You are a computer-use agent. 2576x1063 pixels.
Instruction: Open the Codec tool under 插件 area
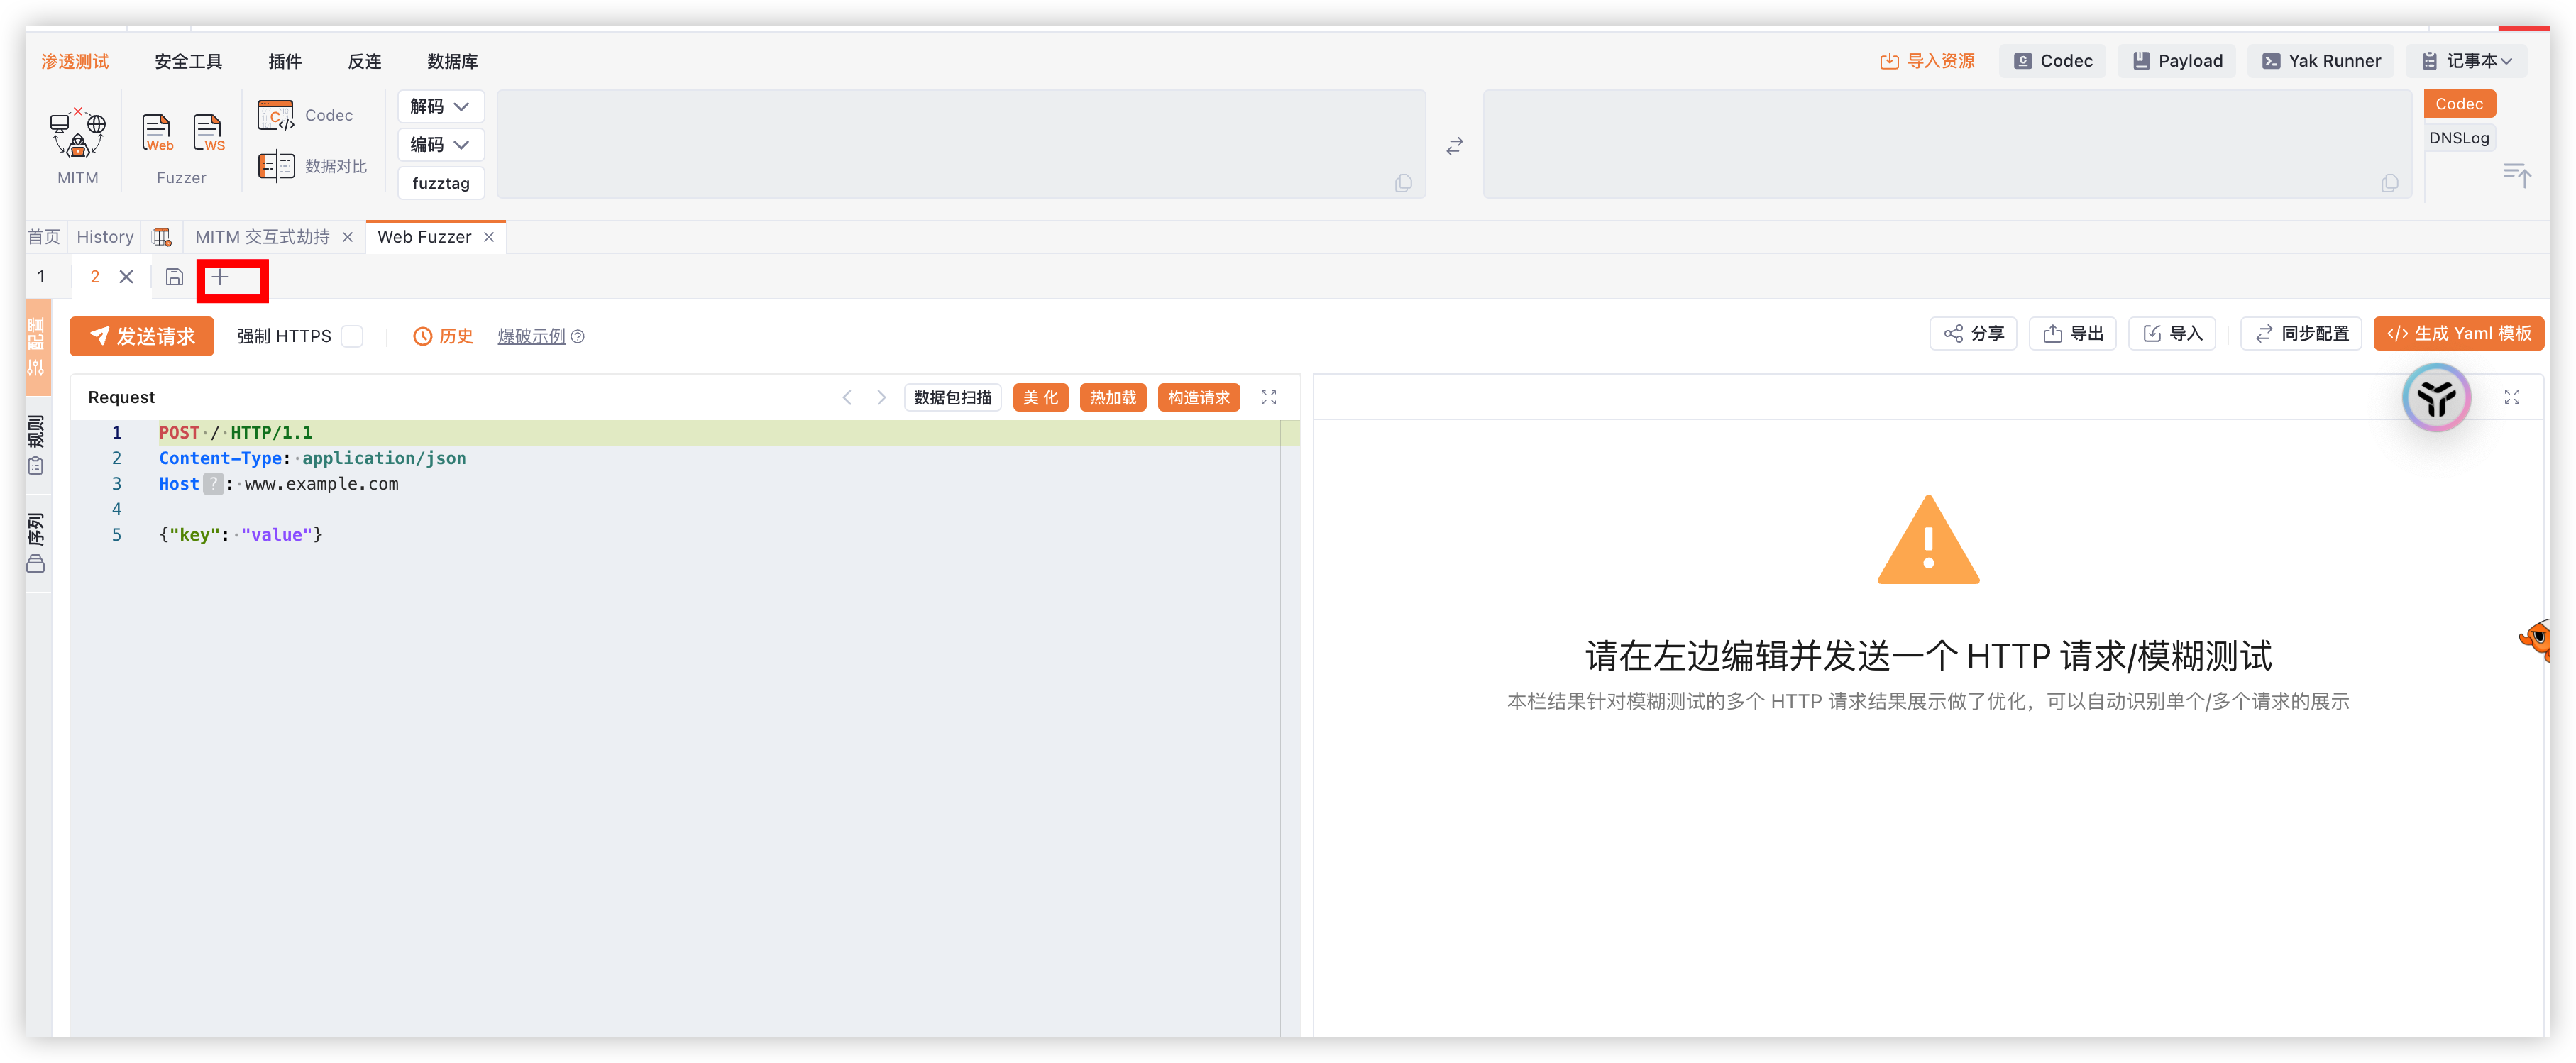click(276, 114)
